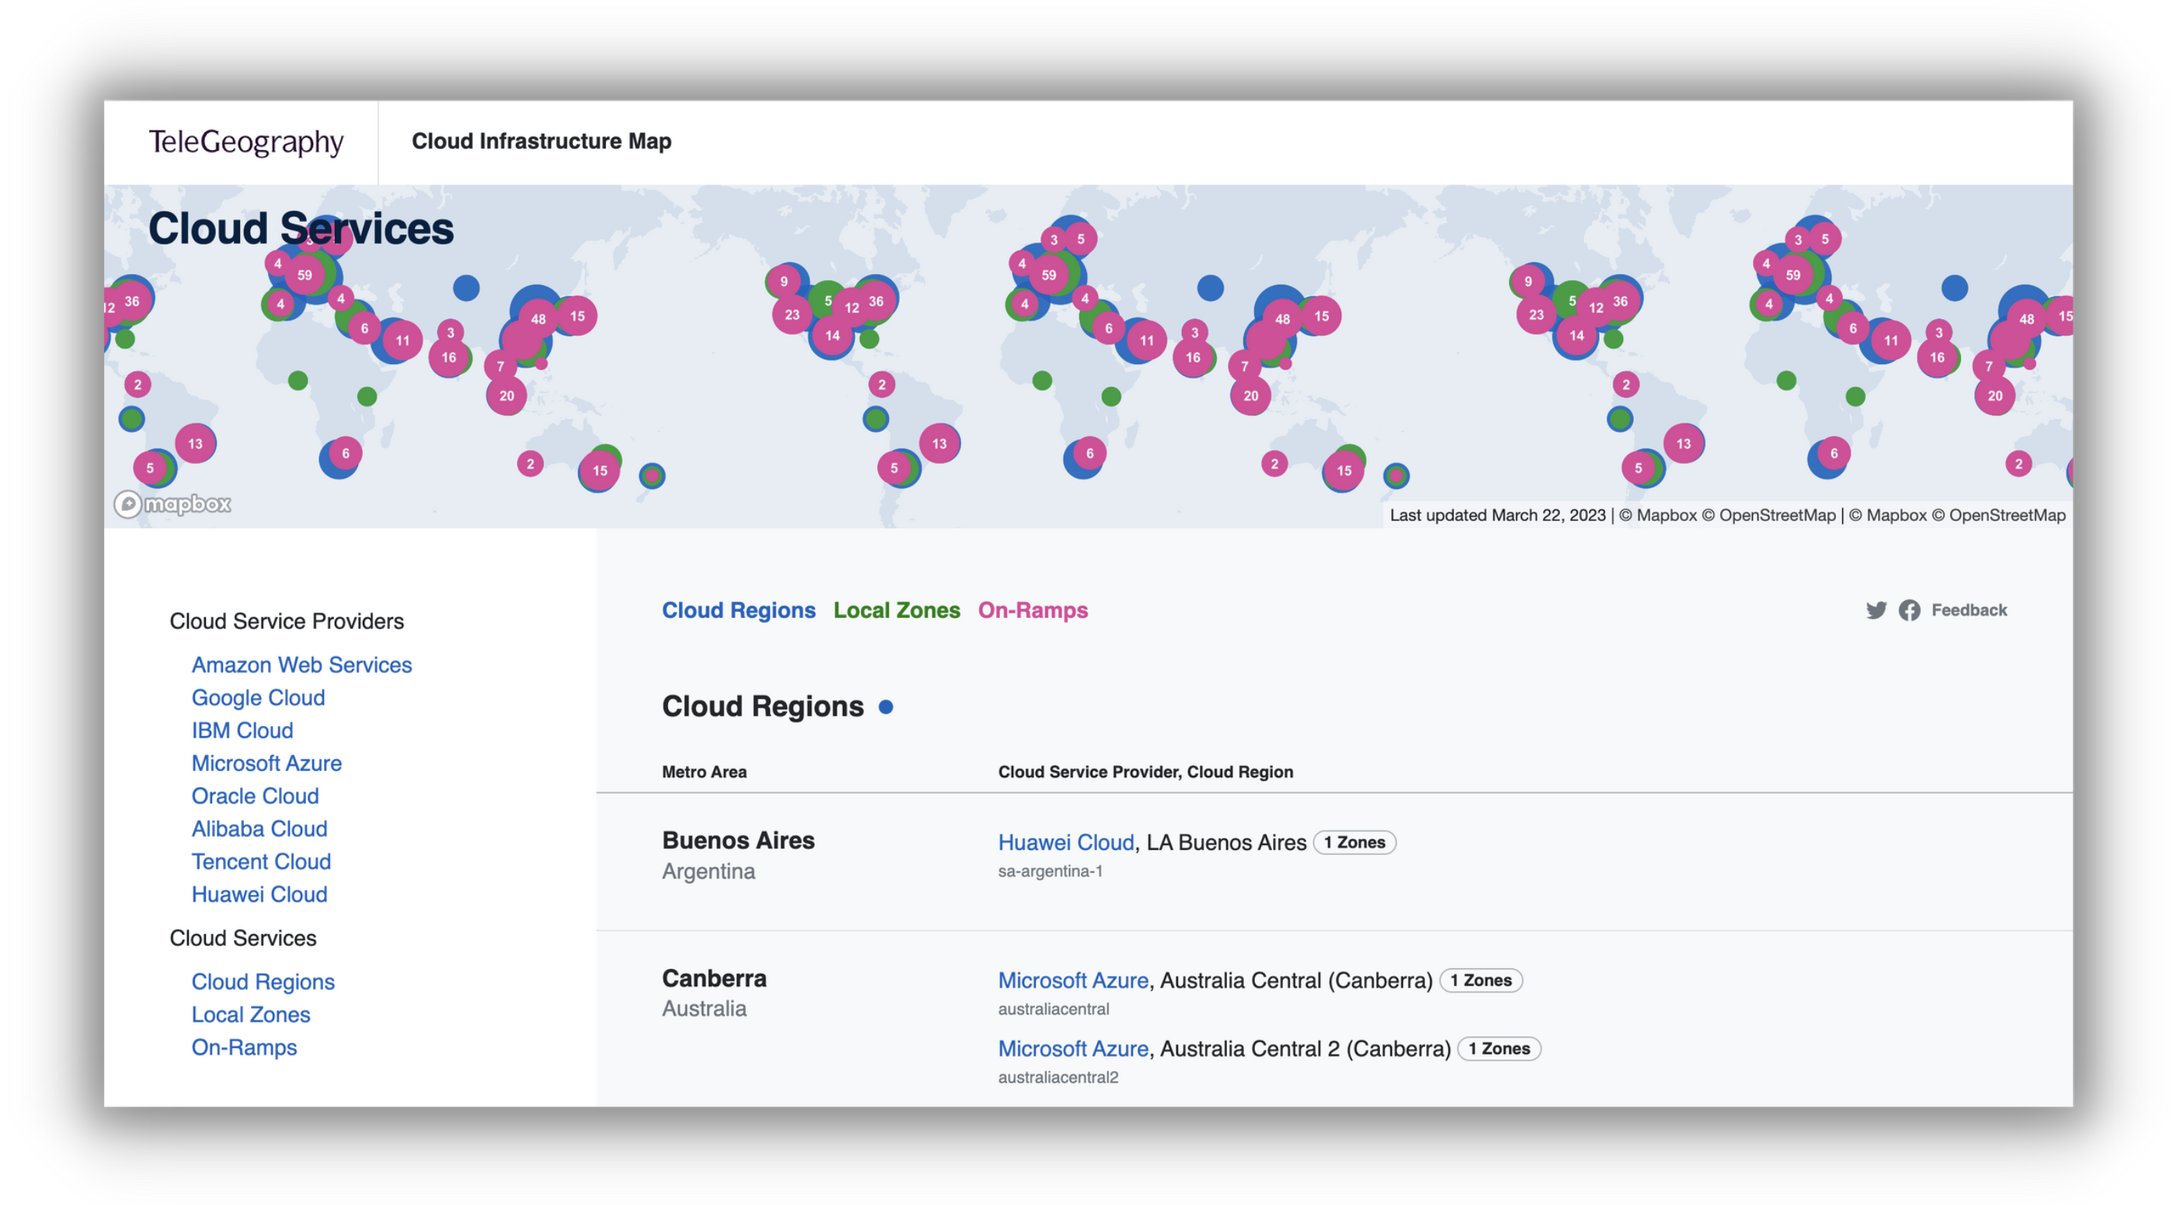
Task: Click the pink cluster marker labeled 48
Action: 537,320
